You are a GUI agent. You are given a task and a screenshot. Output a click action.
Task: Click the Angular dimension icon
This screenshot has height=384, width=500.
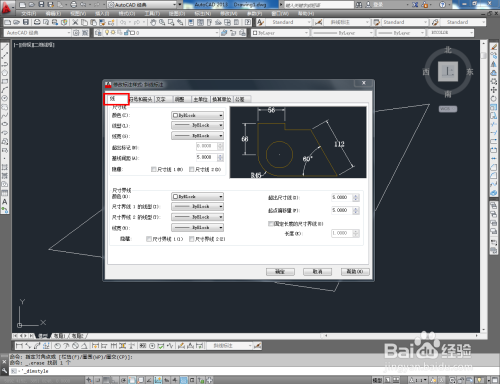pyautogui.click(x=84, y=346)
